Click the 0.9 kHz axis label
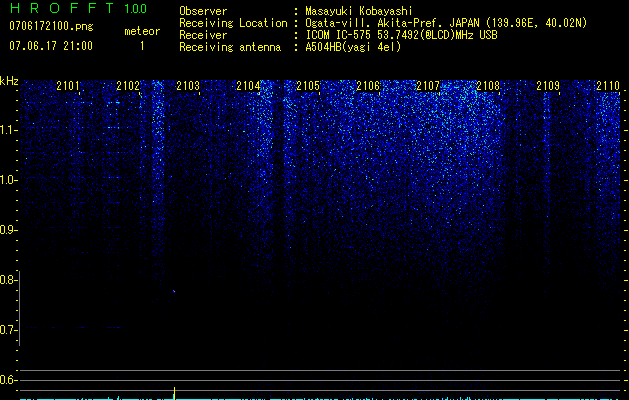This screenshot has height=400, width=629. 7,230
